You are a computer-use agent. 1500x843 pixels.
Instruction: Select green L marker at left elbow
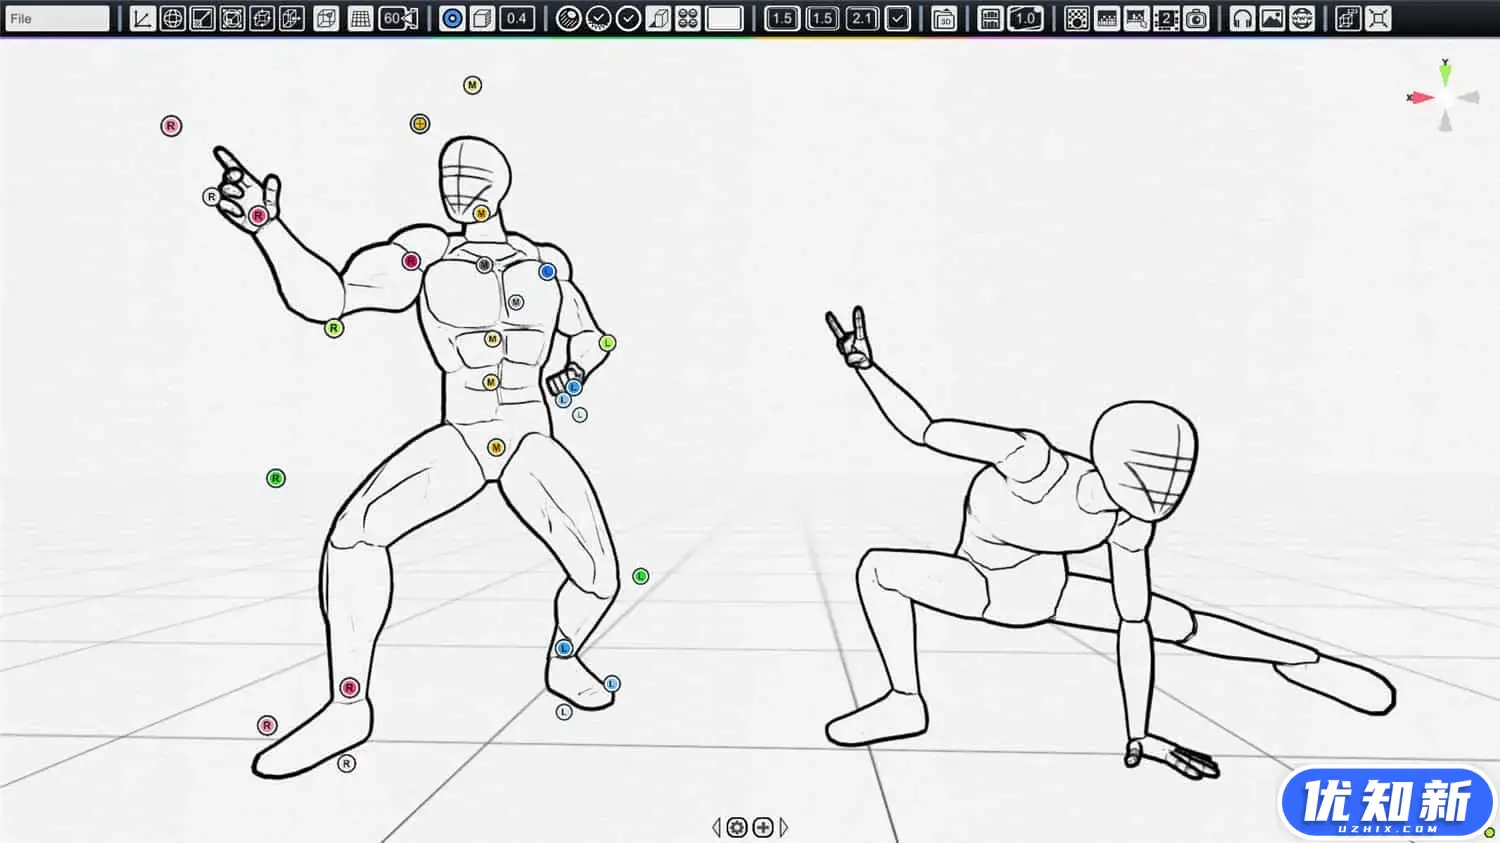[x=607, y=343]
